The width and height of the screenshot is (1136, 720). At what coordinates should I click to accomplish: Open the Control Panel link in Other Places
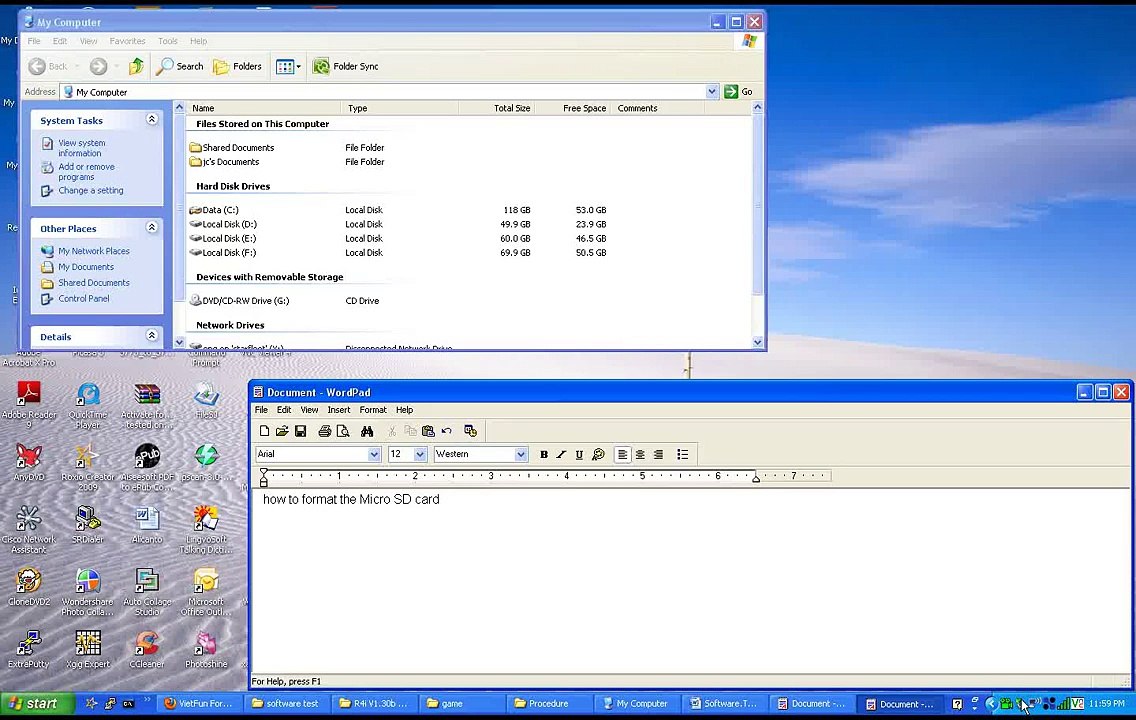tap(83, 299)
